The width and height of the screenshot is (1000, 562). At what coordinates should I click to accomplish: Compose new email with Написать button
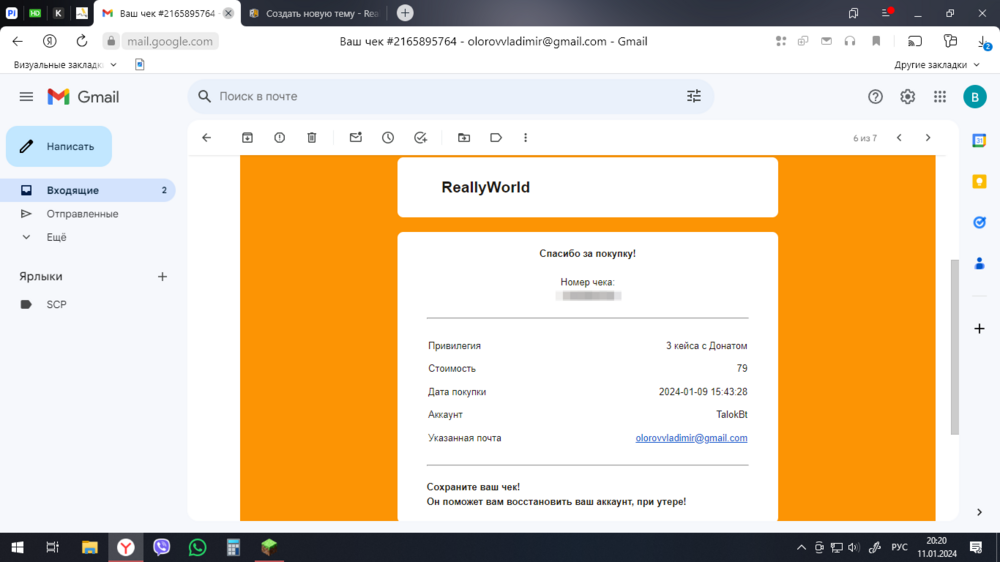[59, 147]
